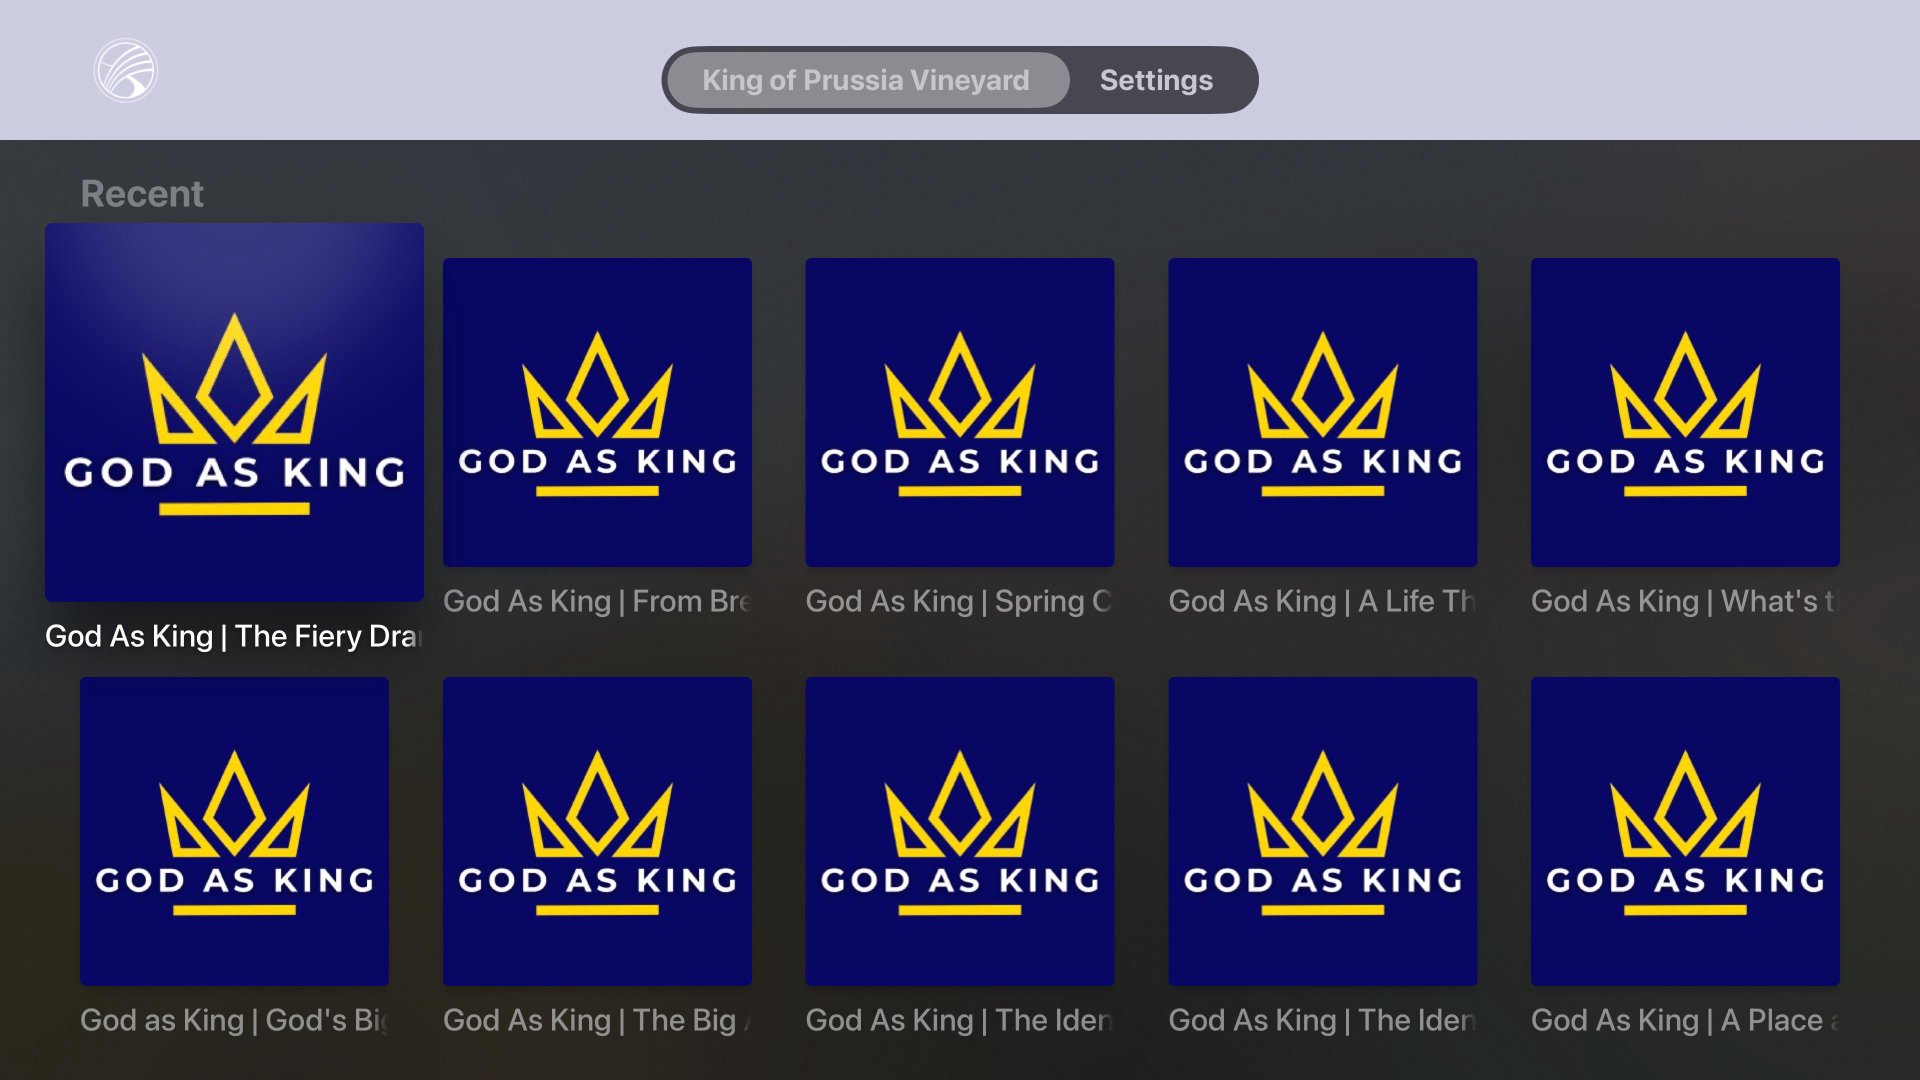
Task: Open God as King God's Bi... thumbnail
Action: 234,831
